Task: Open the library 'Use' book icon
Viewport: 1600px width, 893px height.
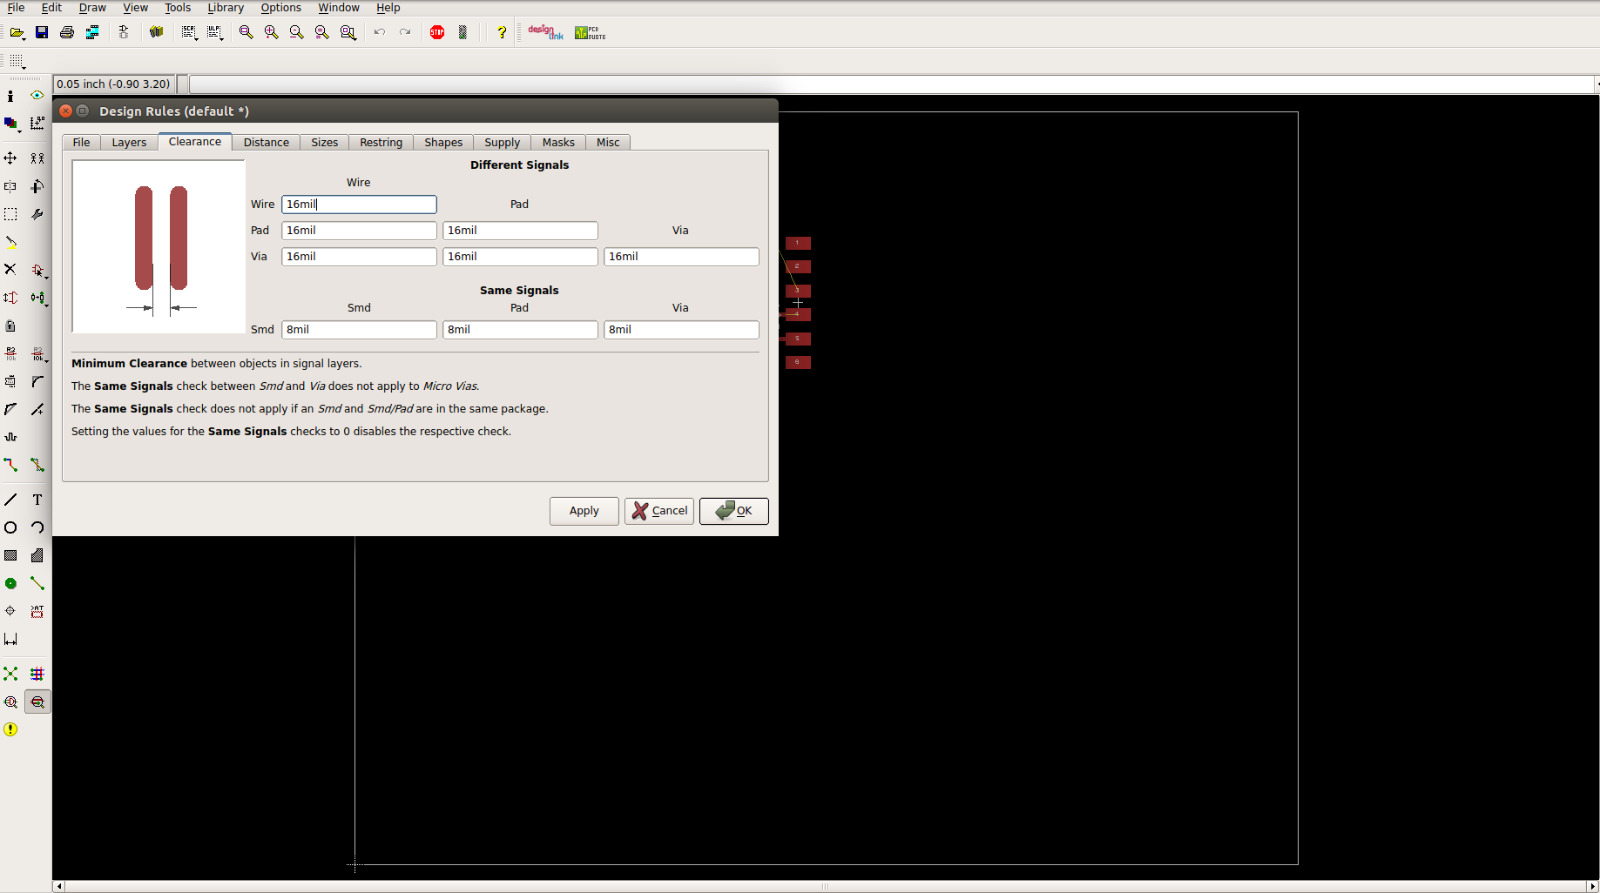Action: (156, 32)
